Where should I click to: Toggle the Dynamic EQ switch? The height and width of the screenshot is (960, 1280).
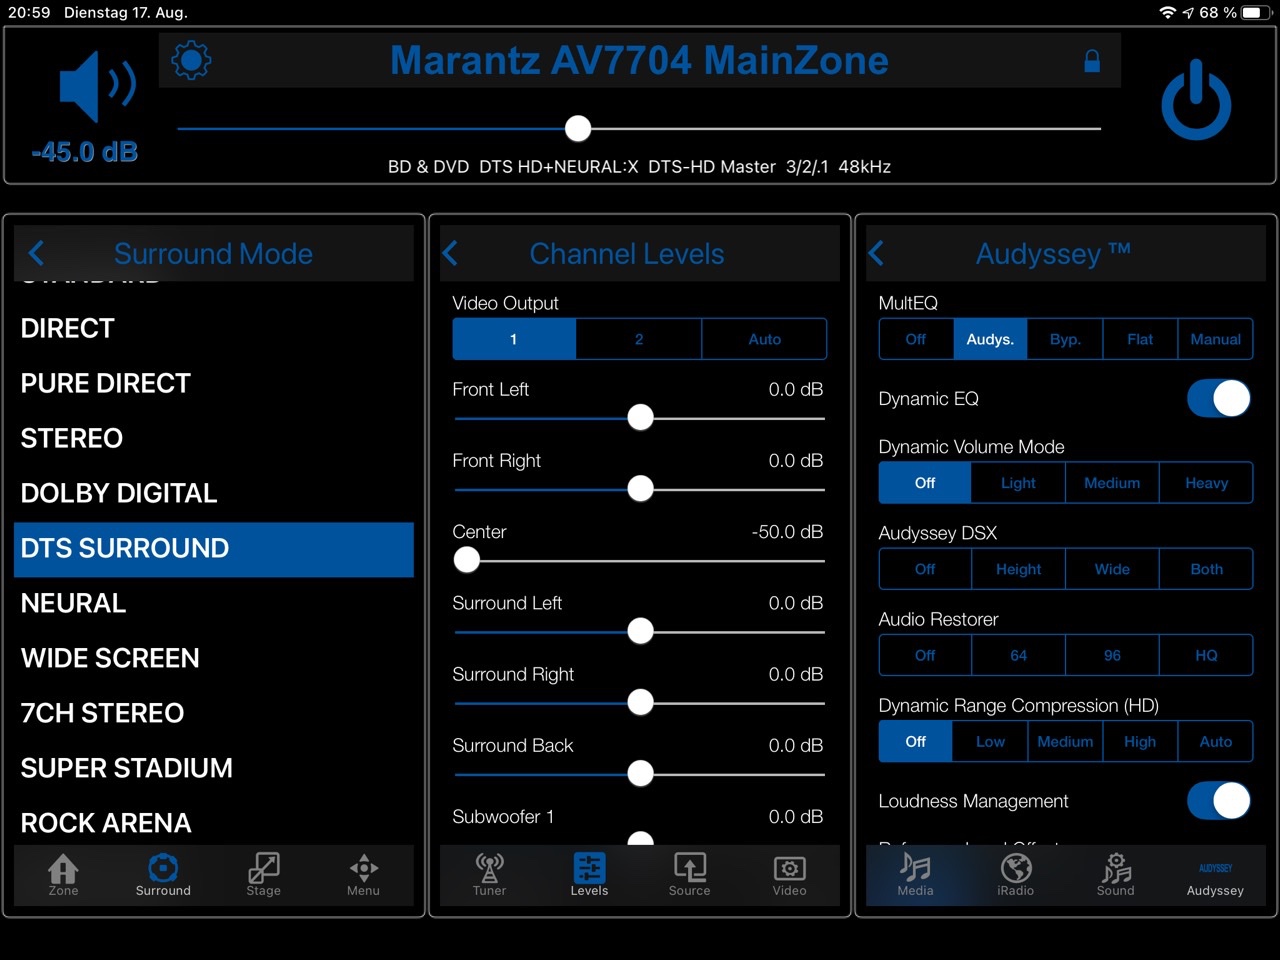point(1219,398)
